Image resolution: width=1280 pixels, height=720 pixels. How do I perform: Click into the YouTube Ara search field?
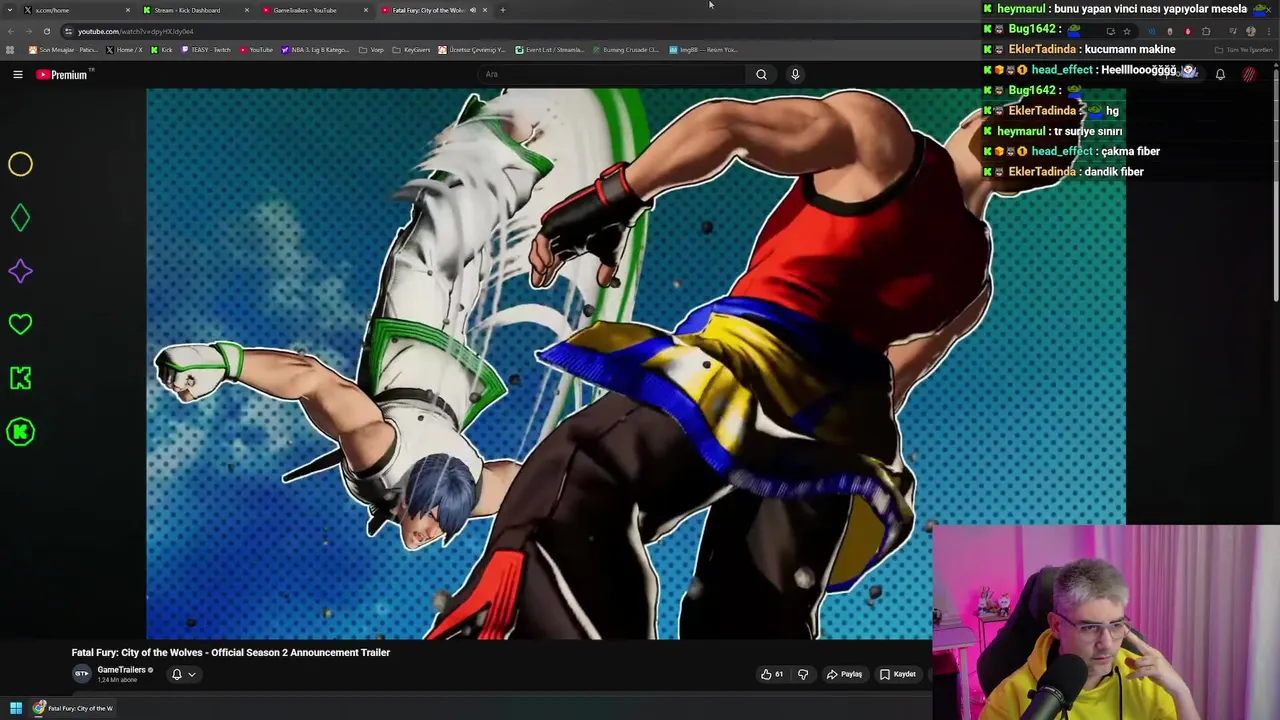pyautogui.click(x=610, y=74)
